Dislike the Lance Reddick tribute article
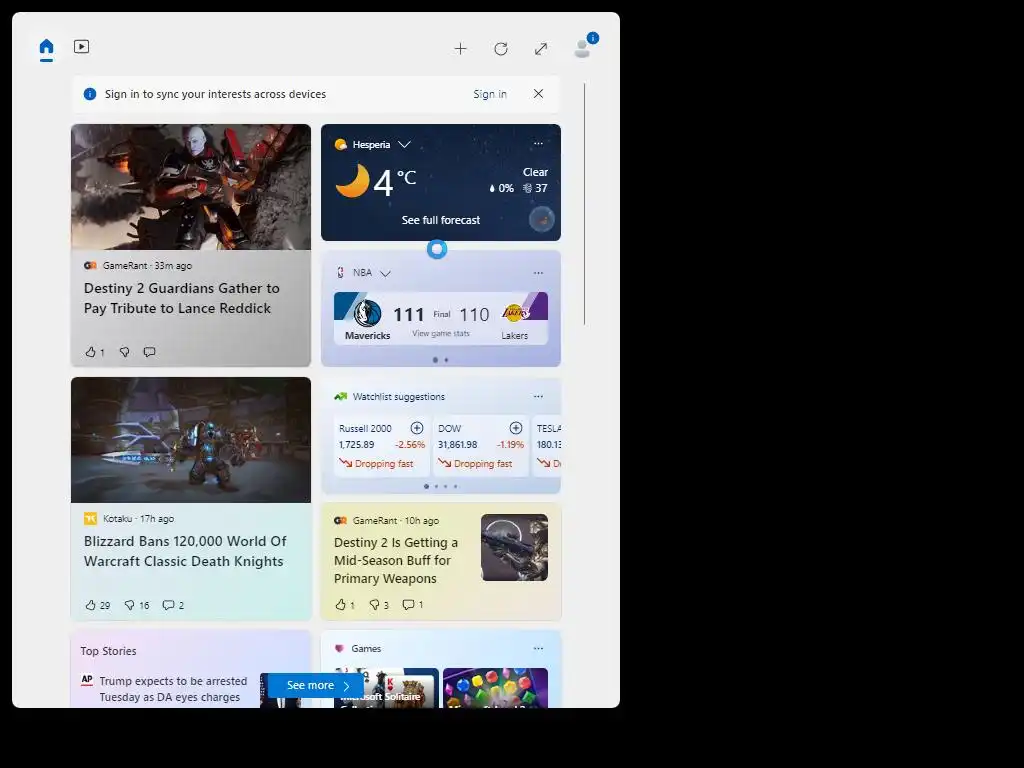The image size is (1024, 768). point(124,352)
